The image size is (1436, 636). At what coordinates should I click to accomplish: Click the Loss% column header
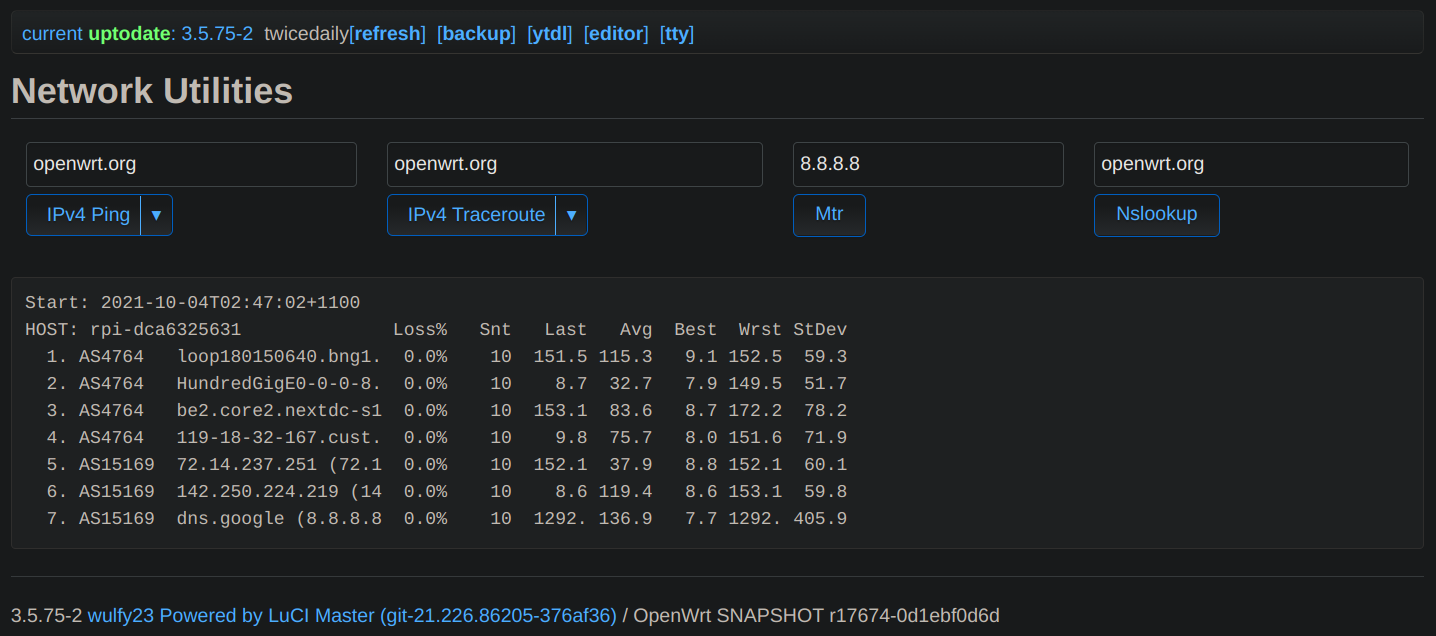tap(420, 329)
